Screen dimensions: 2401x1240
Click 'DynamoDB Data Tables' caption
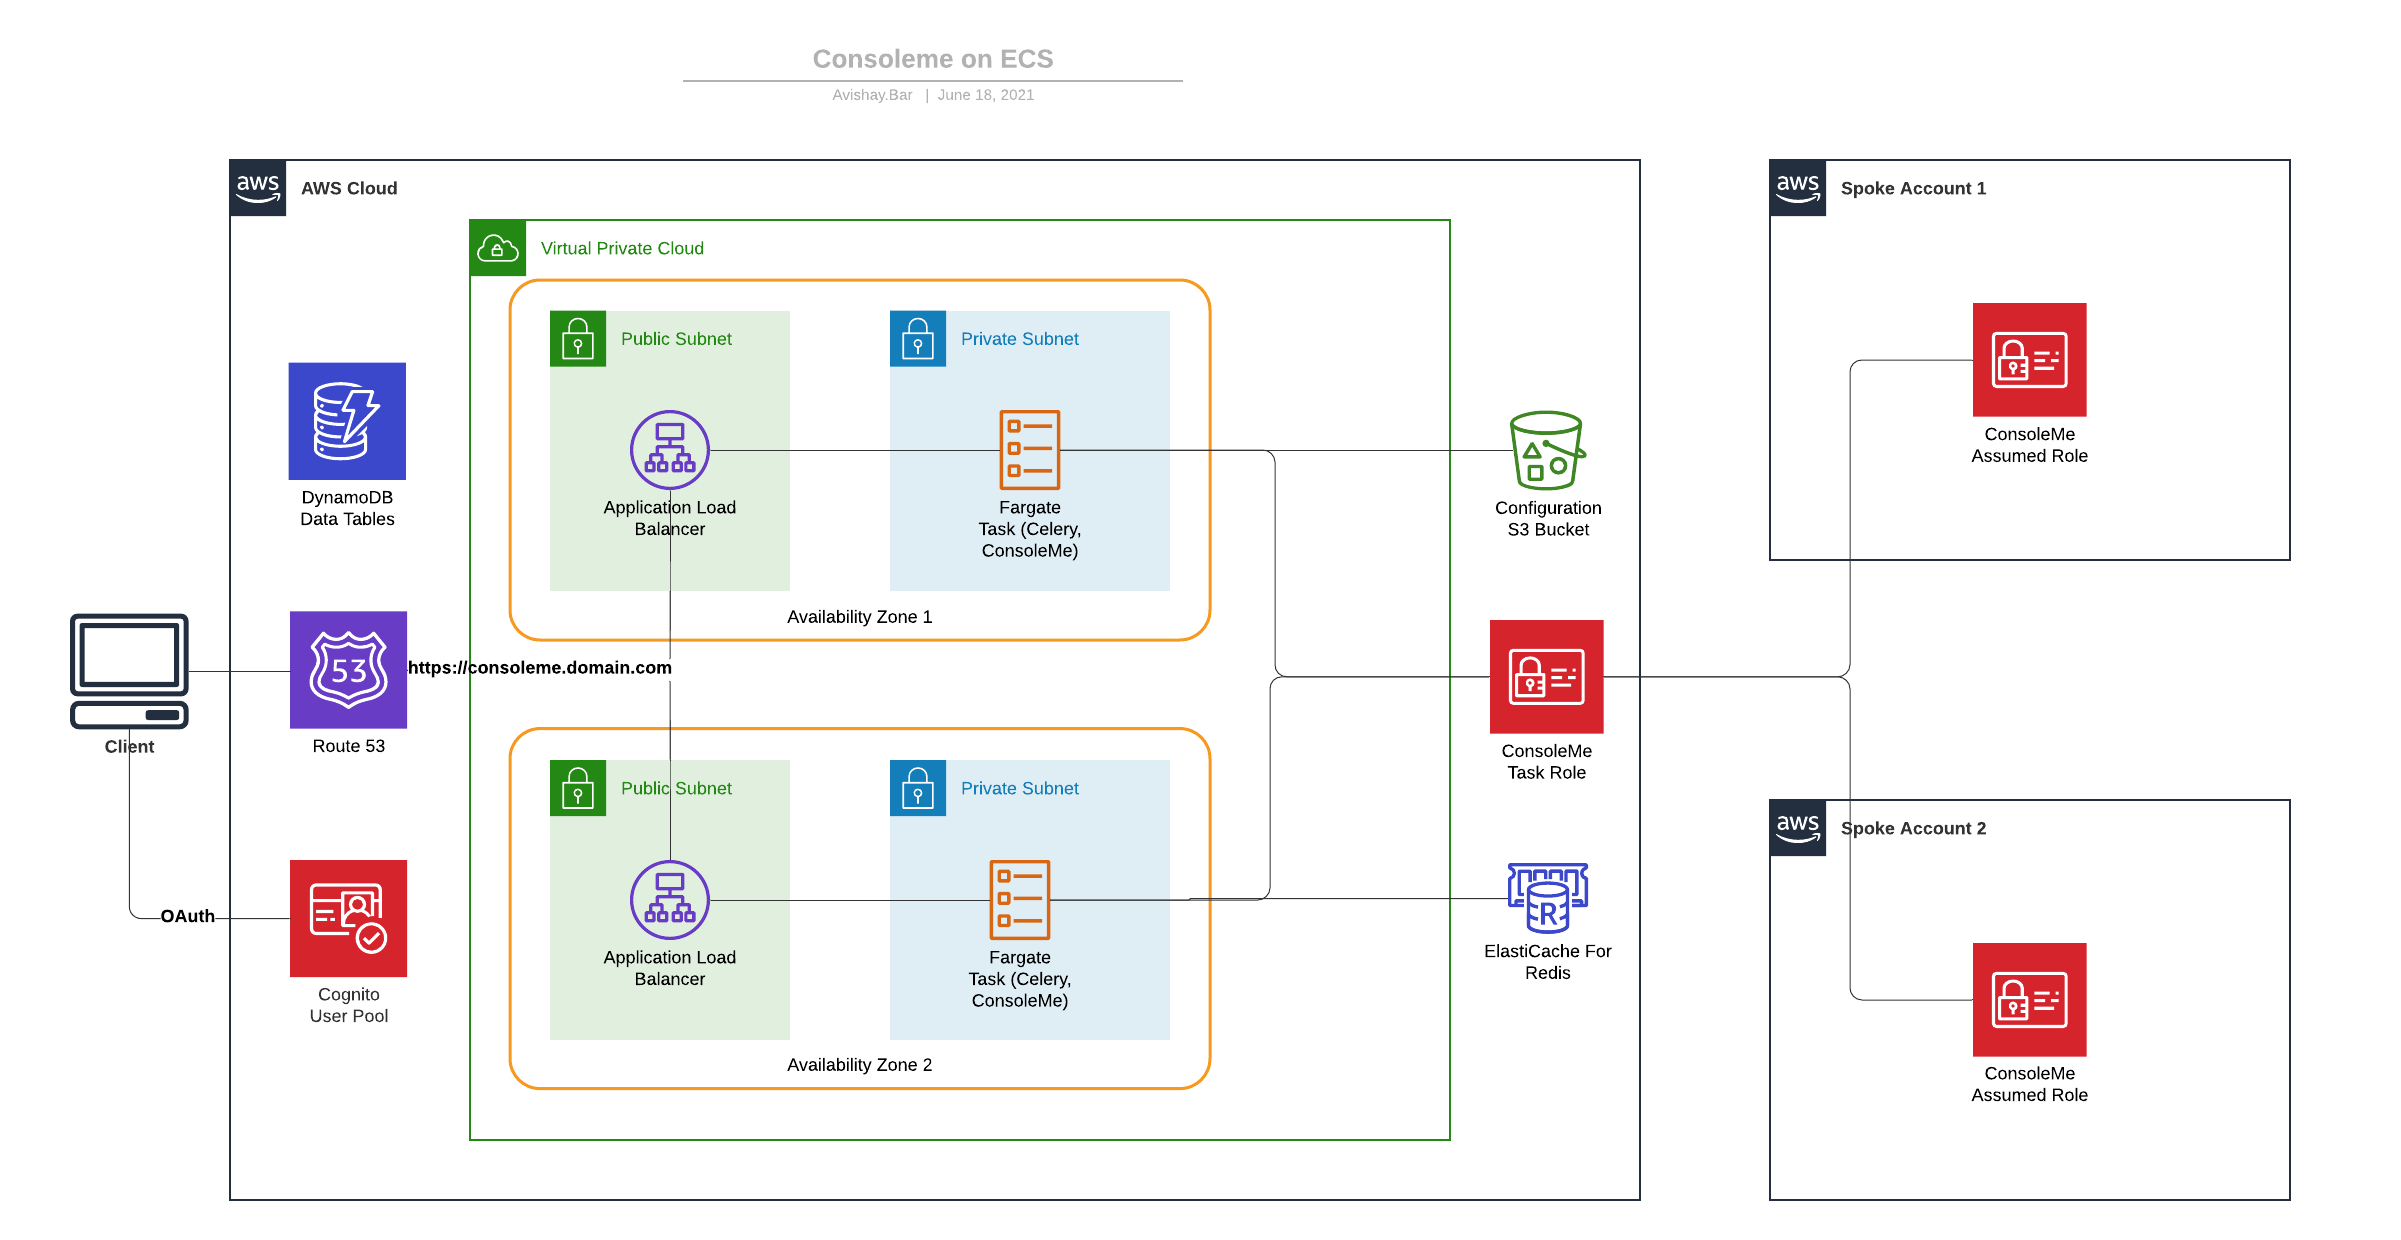click(x=348, y=508)
